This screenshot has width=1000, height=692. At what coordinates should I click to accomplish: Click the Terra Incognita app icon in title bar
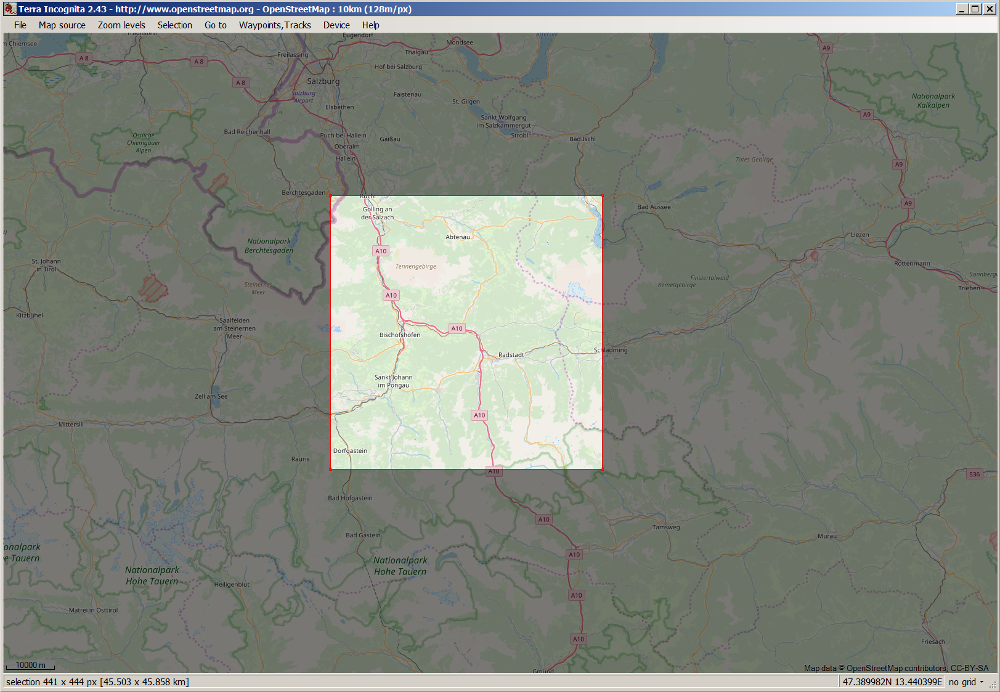(x=9, y=8)
